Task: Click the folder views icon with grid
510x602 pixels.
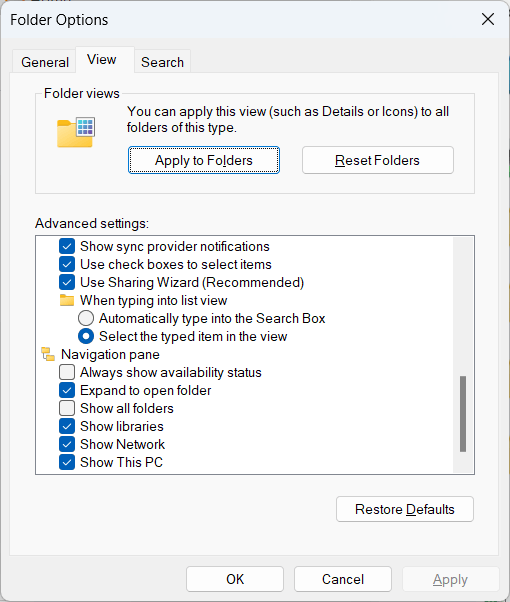Action: [x=76, y=132]
